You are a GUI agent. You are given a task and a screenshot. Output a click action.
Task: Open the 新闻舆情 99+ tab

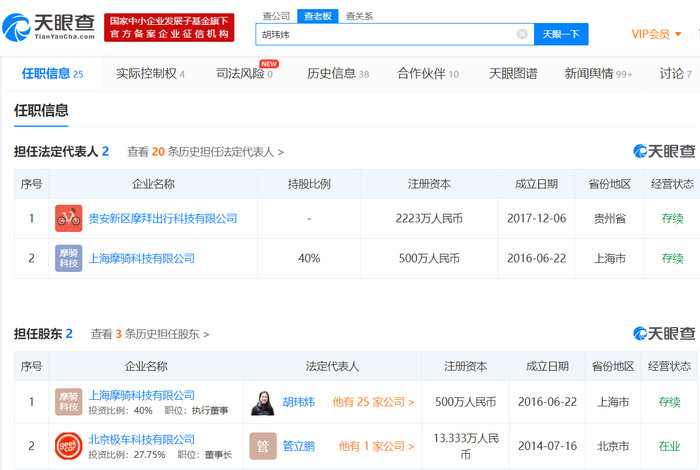pos(598,74)
